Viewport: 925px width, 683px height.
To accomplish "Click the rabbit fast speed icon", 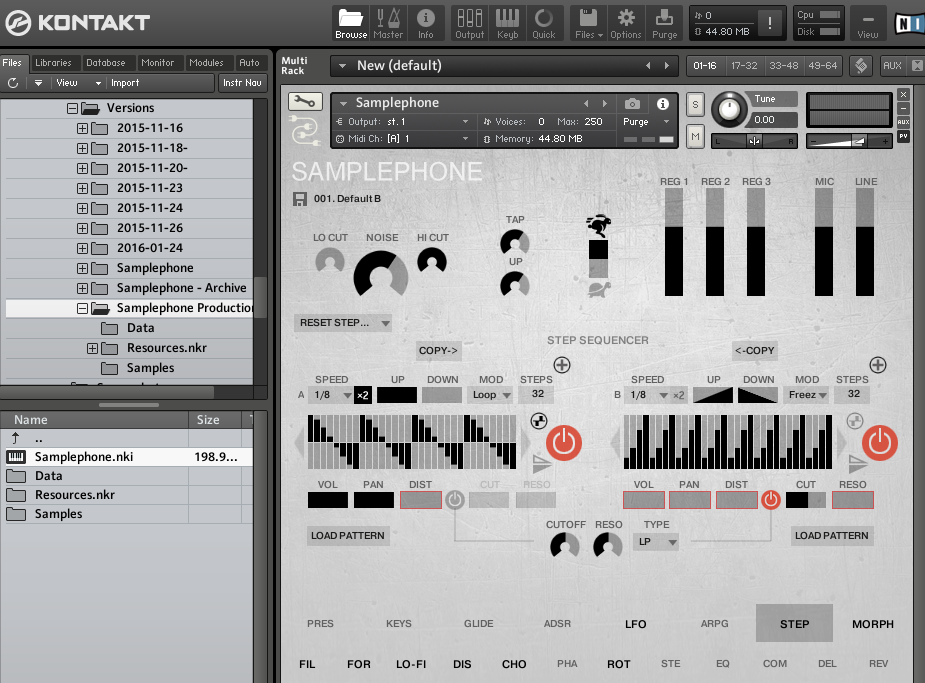I will 599,225.
